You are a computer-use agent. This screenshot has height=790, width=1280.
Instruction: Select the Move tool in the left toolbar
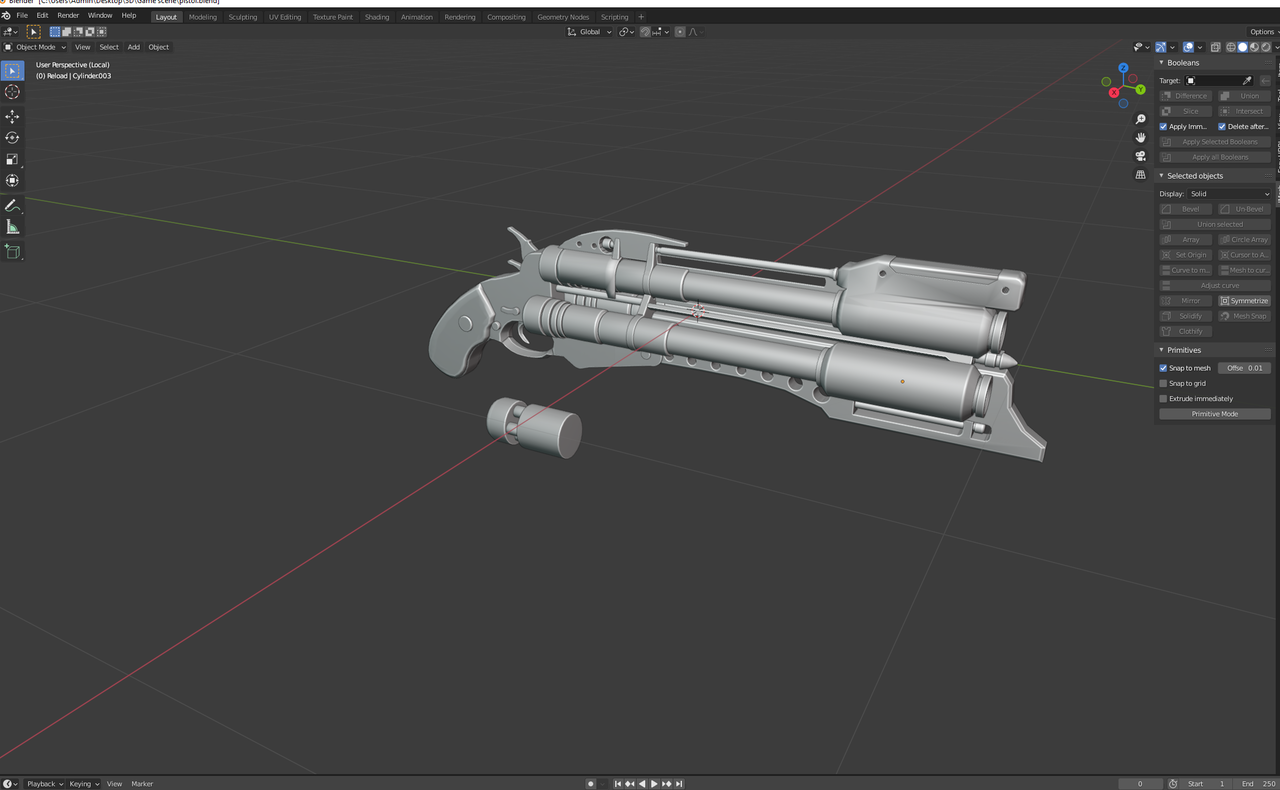[12, 117]
